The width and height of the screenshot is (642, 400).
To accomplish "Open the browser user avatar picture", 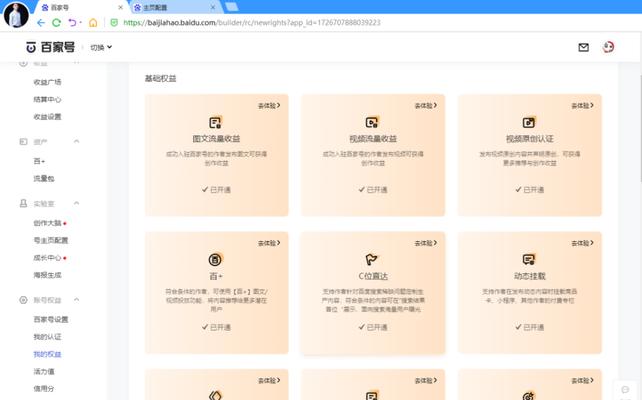I will point(16,15).
